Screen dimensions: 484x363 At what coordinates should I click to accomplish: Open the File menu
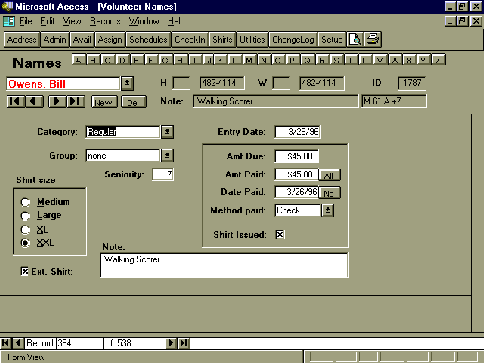pos(26,21)
